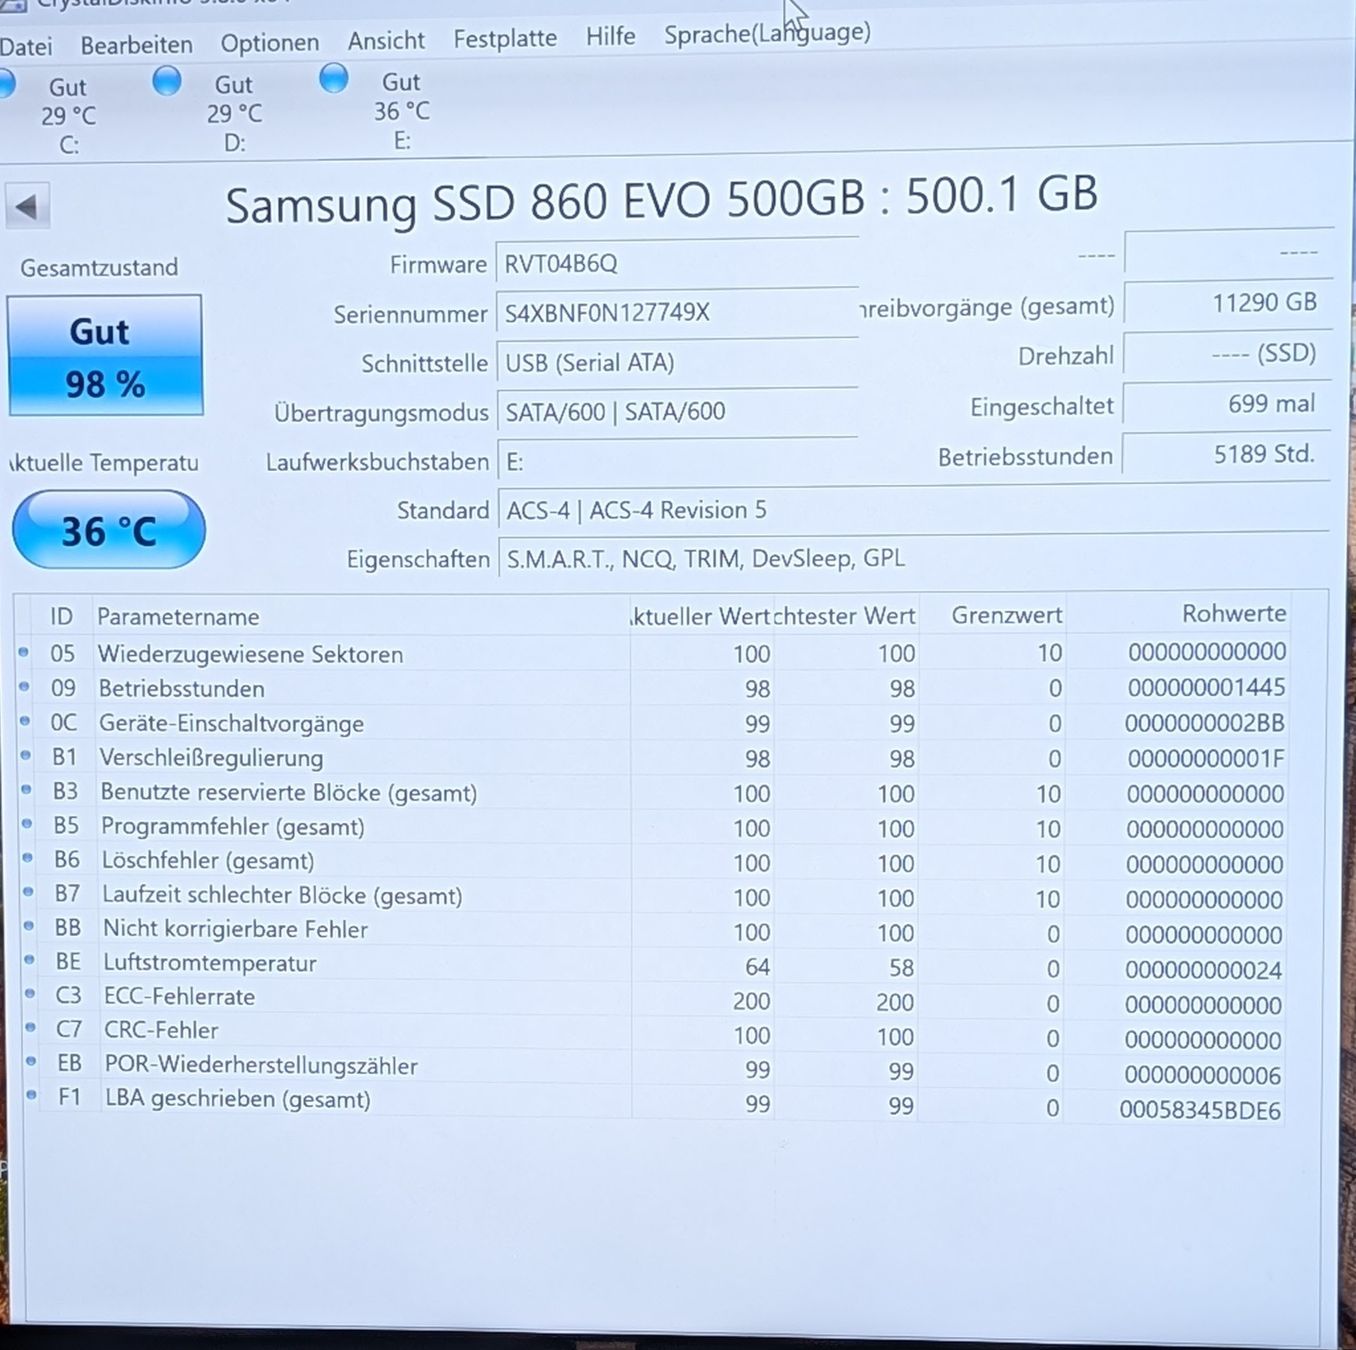This screenshot has height=1350, width=1356.
Task: Click the status dot of attribute C3
Action: point(30,995)
